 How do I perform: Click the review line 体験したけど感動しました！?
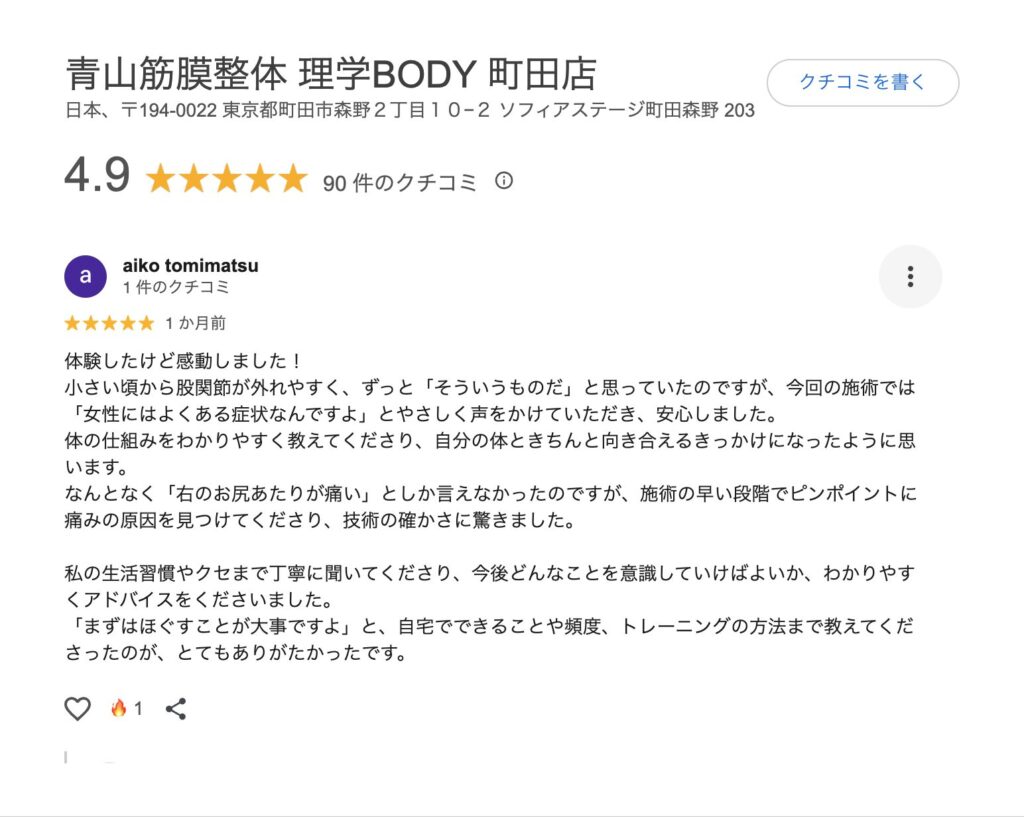coord(183,359)
